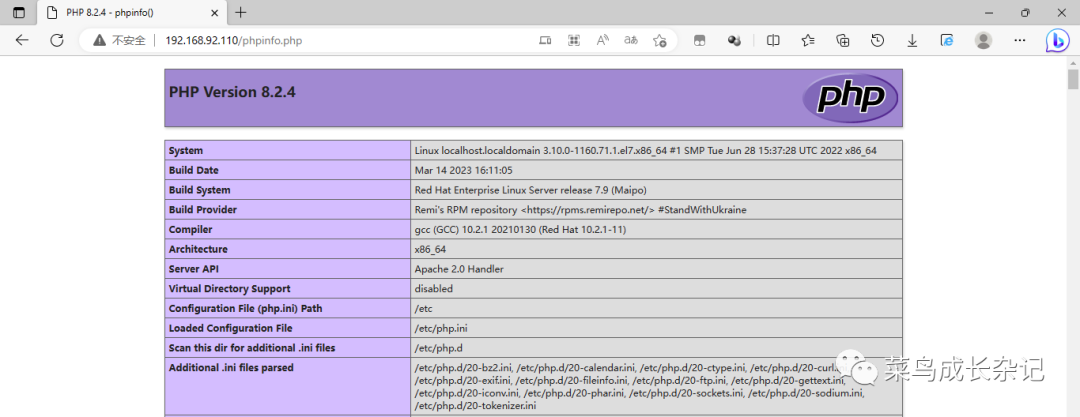Open the extension with gray spheres icon

[734, 41]
